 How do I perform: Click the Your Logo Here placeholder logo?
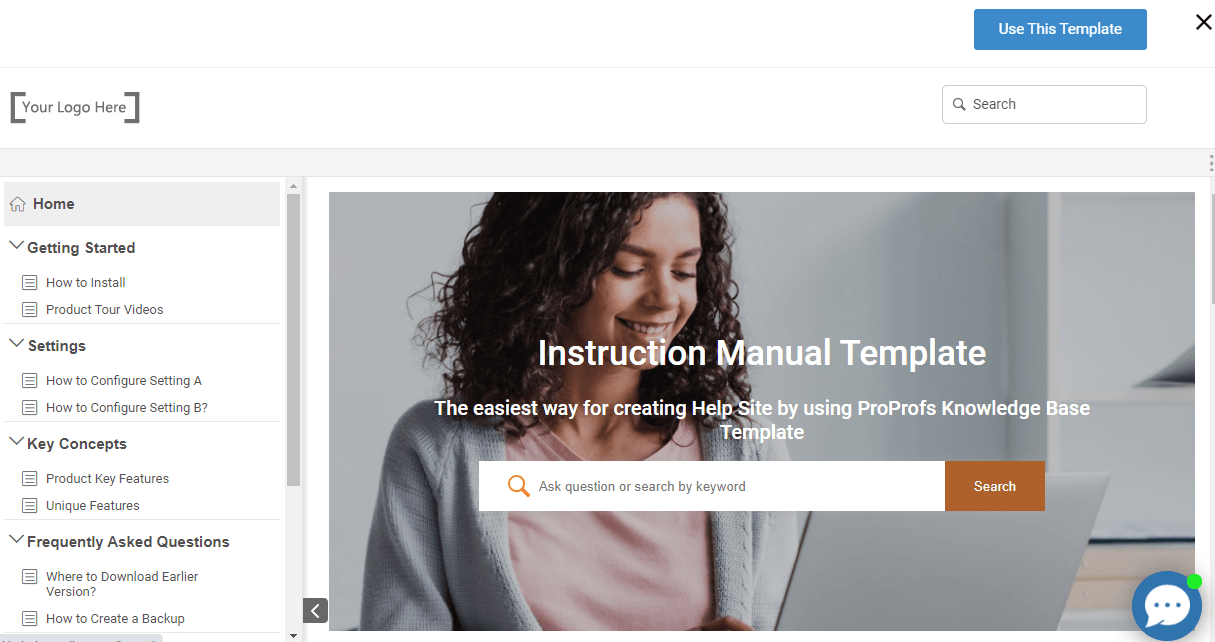point(75,107)
